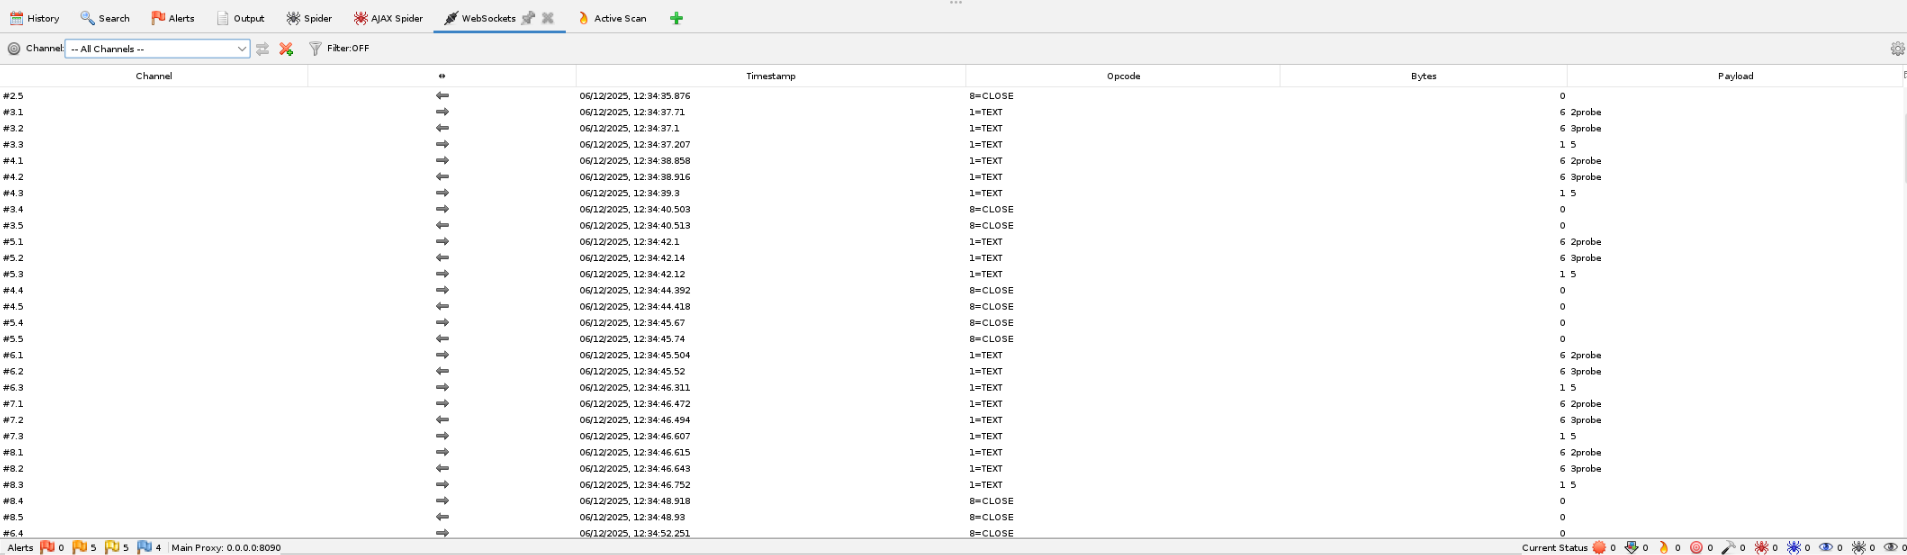Click the red X add-breakpoint icon
This screenshot has width=1907, height=555.
[286, 48]
